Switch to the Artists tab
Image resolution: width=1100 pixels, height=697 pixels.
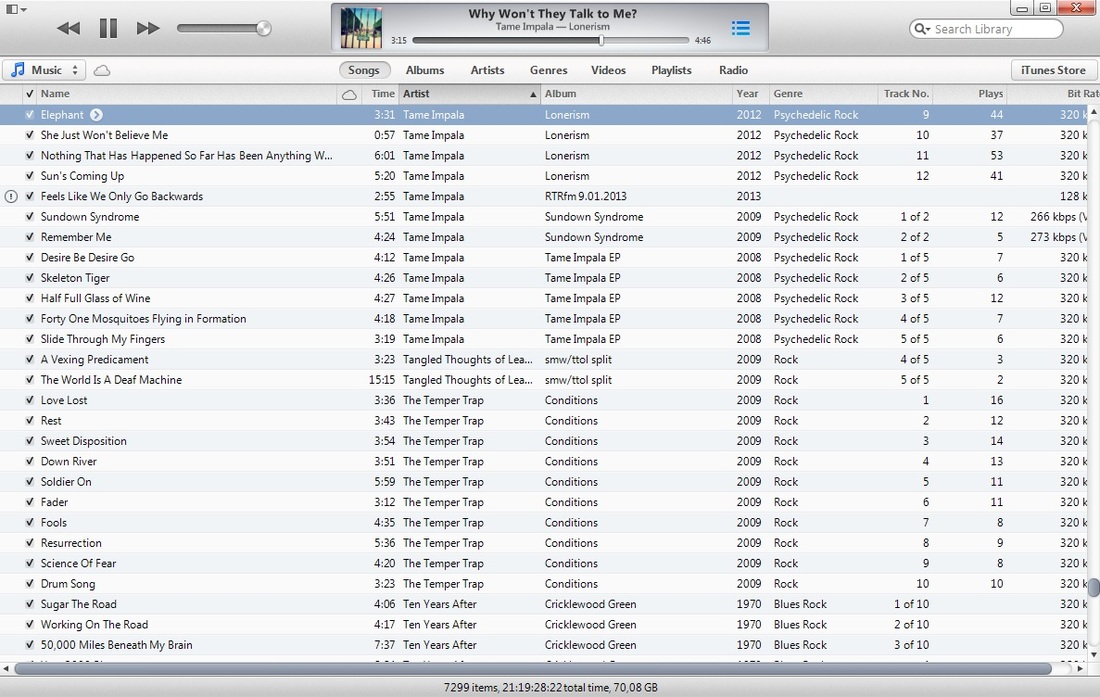[487, 70]
